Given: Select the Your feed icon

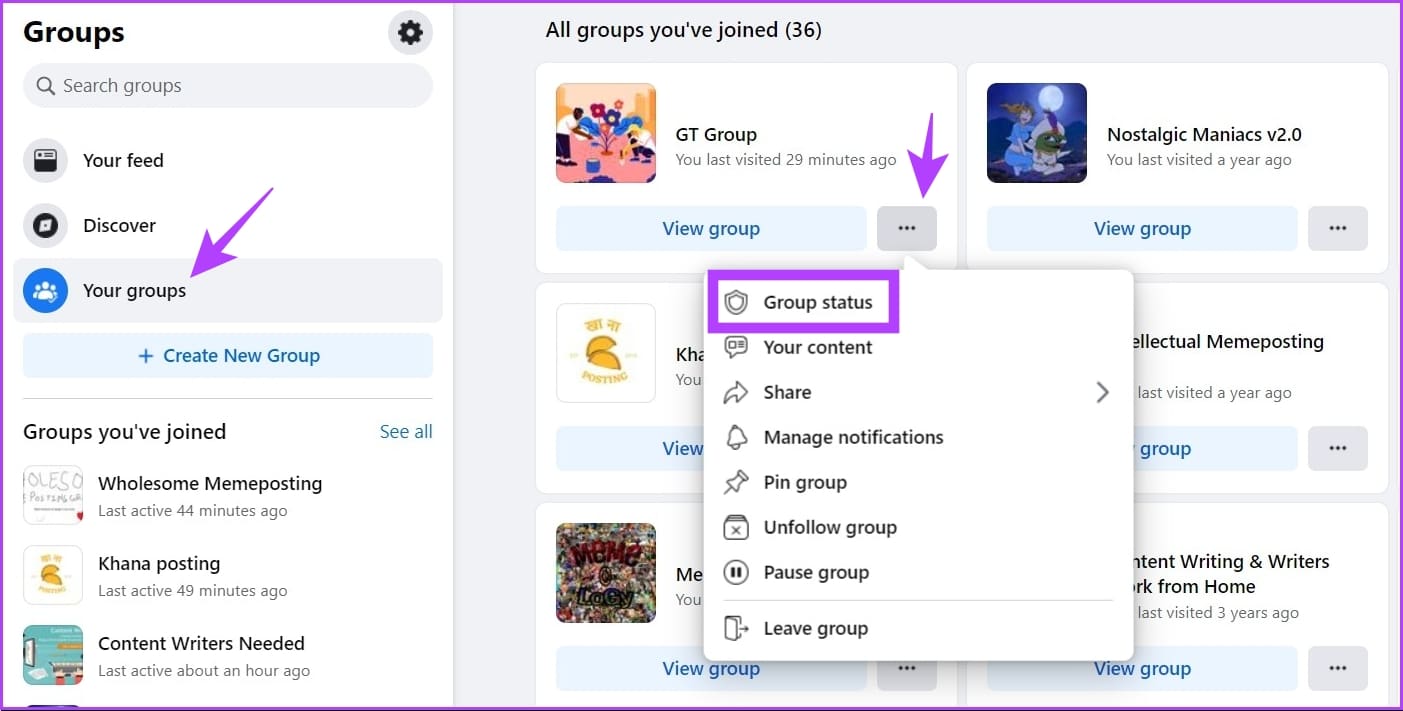Looking at the screenshot, I should (45, 160).
